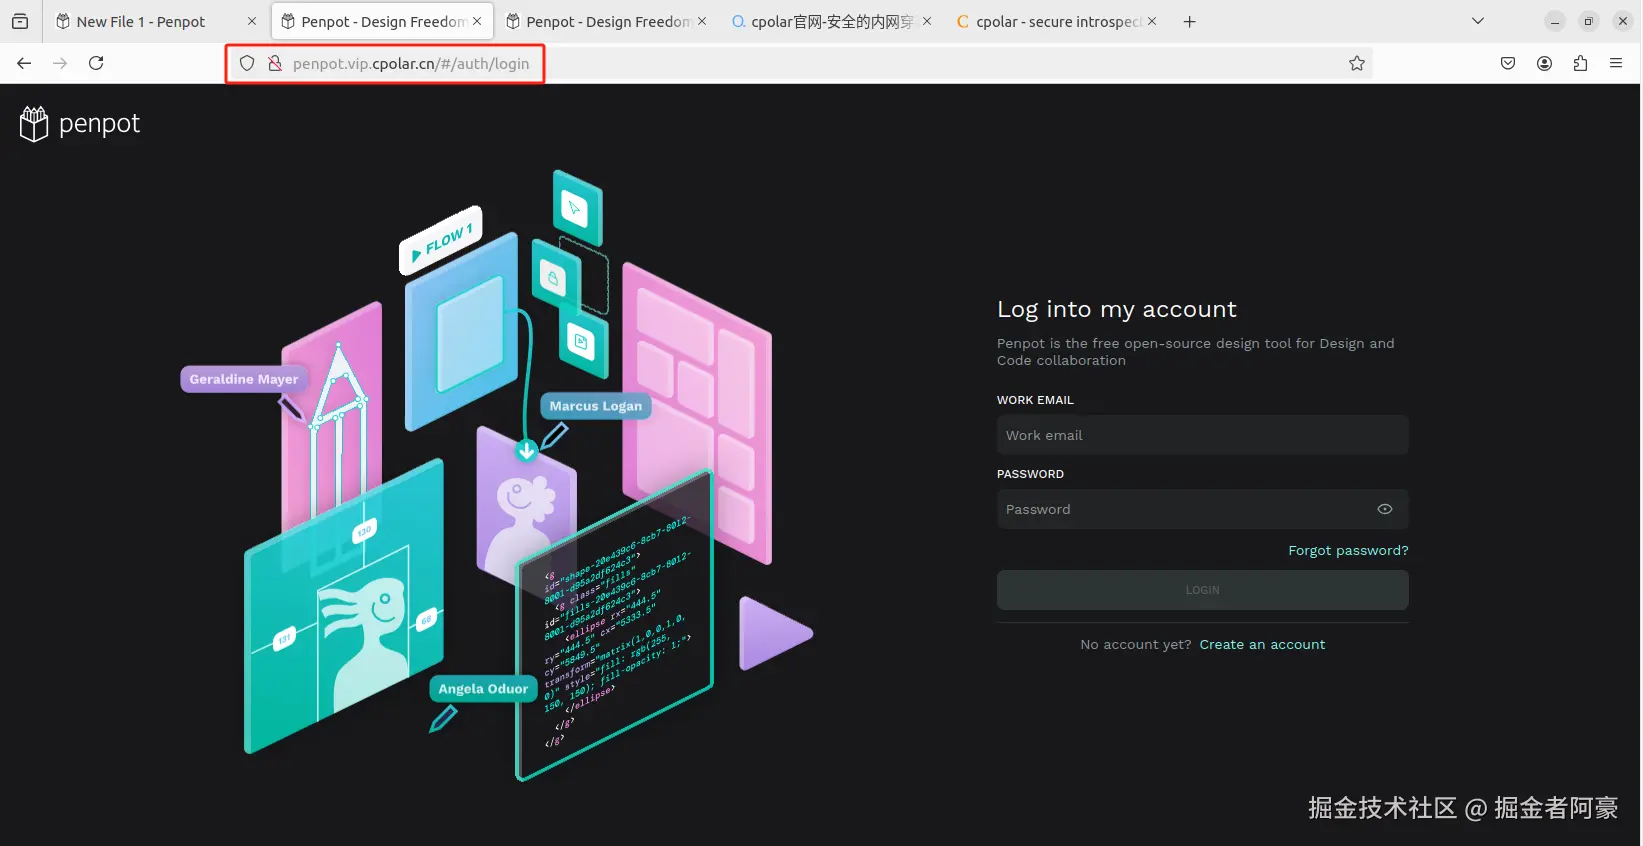
Task: Close the third Penpot - Design Freedom tab
Action: [x=702, y=21]
